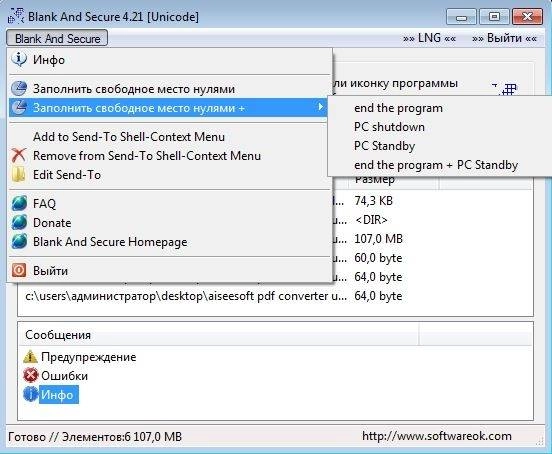Select the 60,0 byte size cell
The height and width of the screenshot is (454, 552).
point(378,258)
